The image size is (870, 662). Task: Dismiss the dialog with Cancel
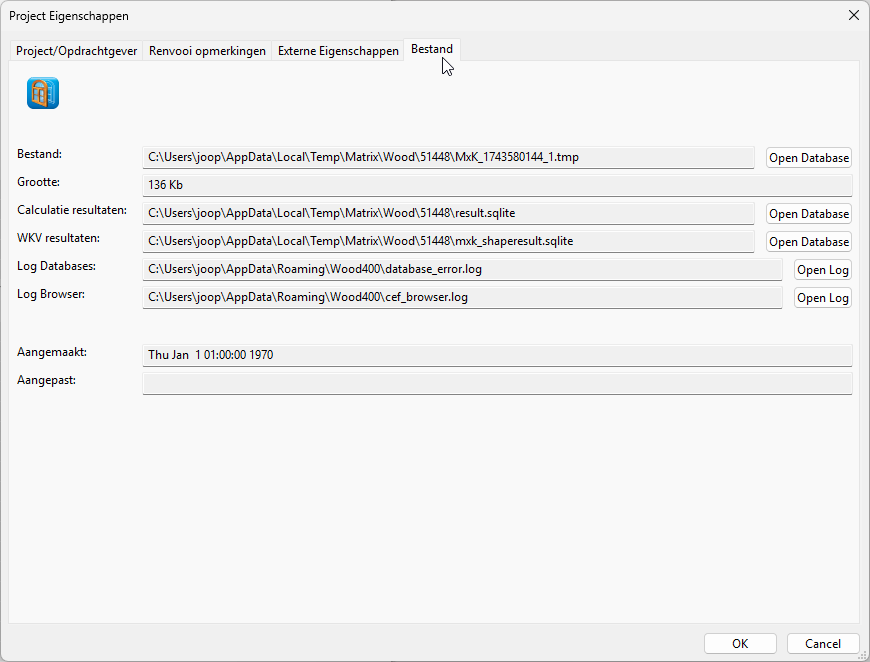pyautogui.click(x=822, y=643)
